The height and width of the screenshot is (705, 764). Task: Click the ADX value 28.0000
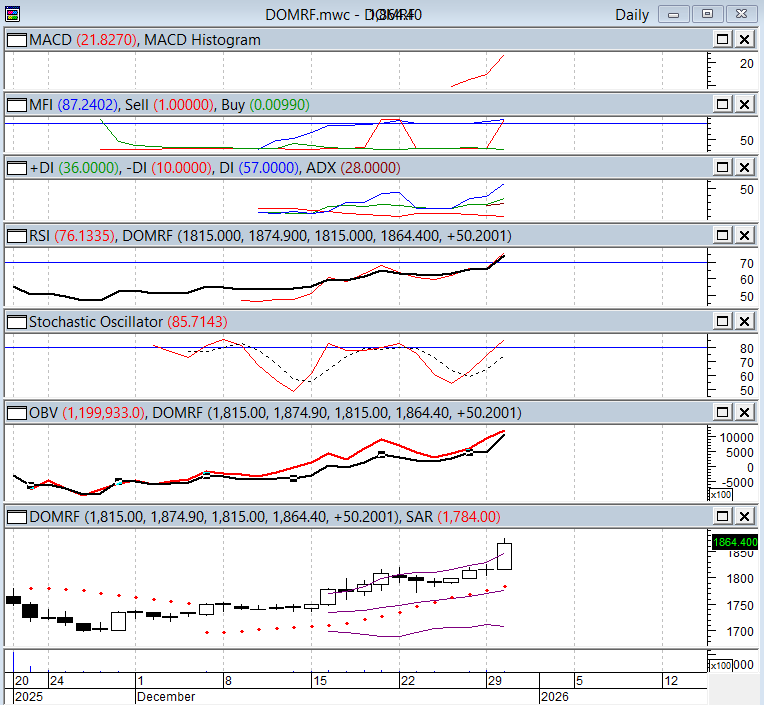point(370,168)
